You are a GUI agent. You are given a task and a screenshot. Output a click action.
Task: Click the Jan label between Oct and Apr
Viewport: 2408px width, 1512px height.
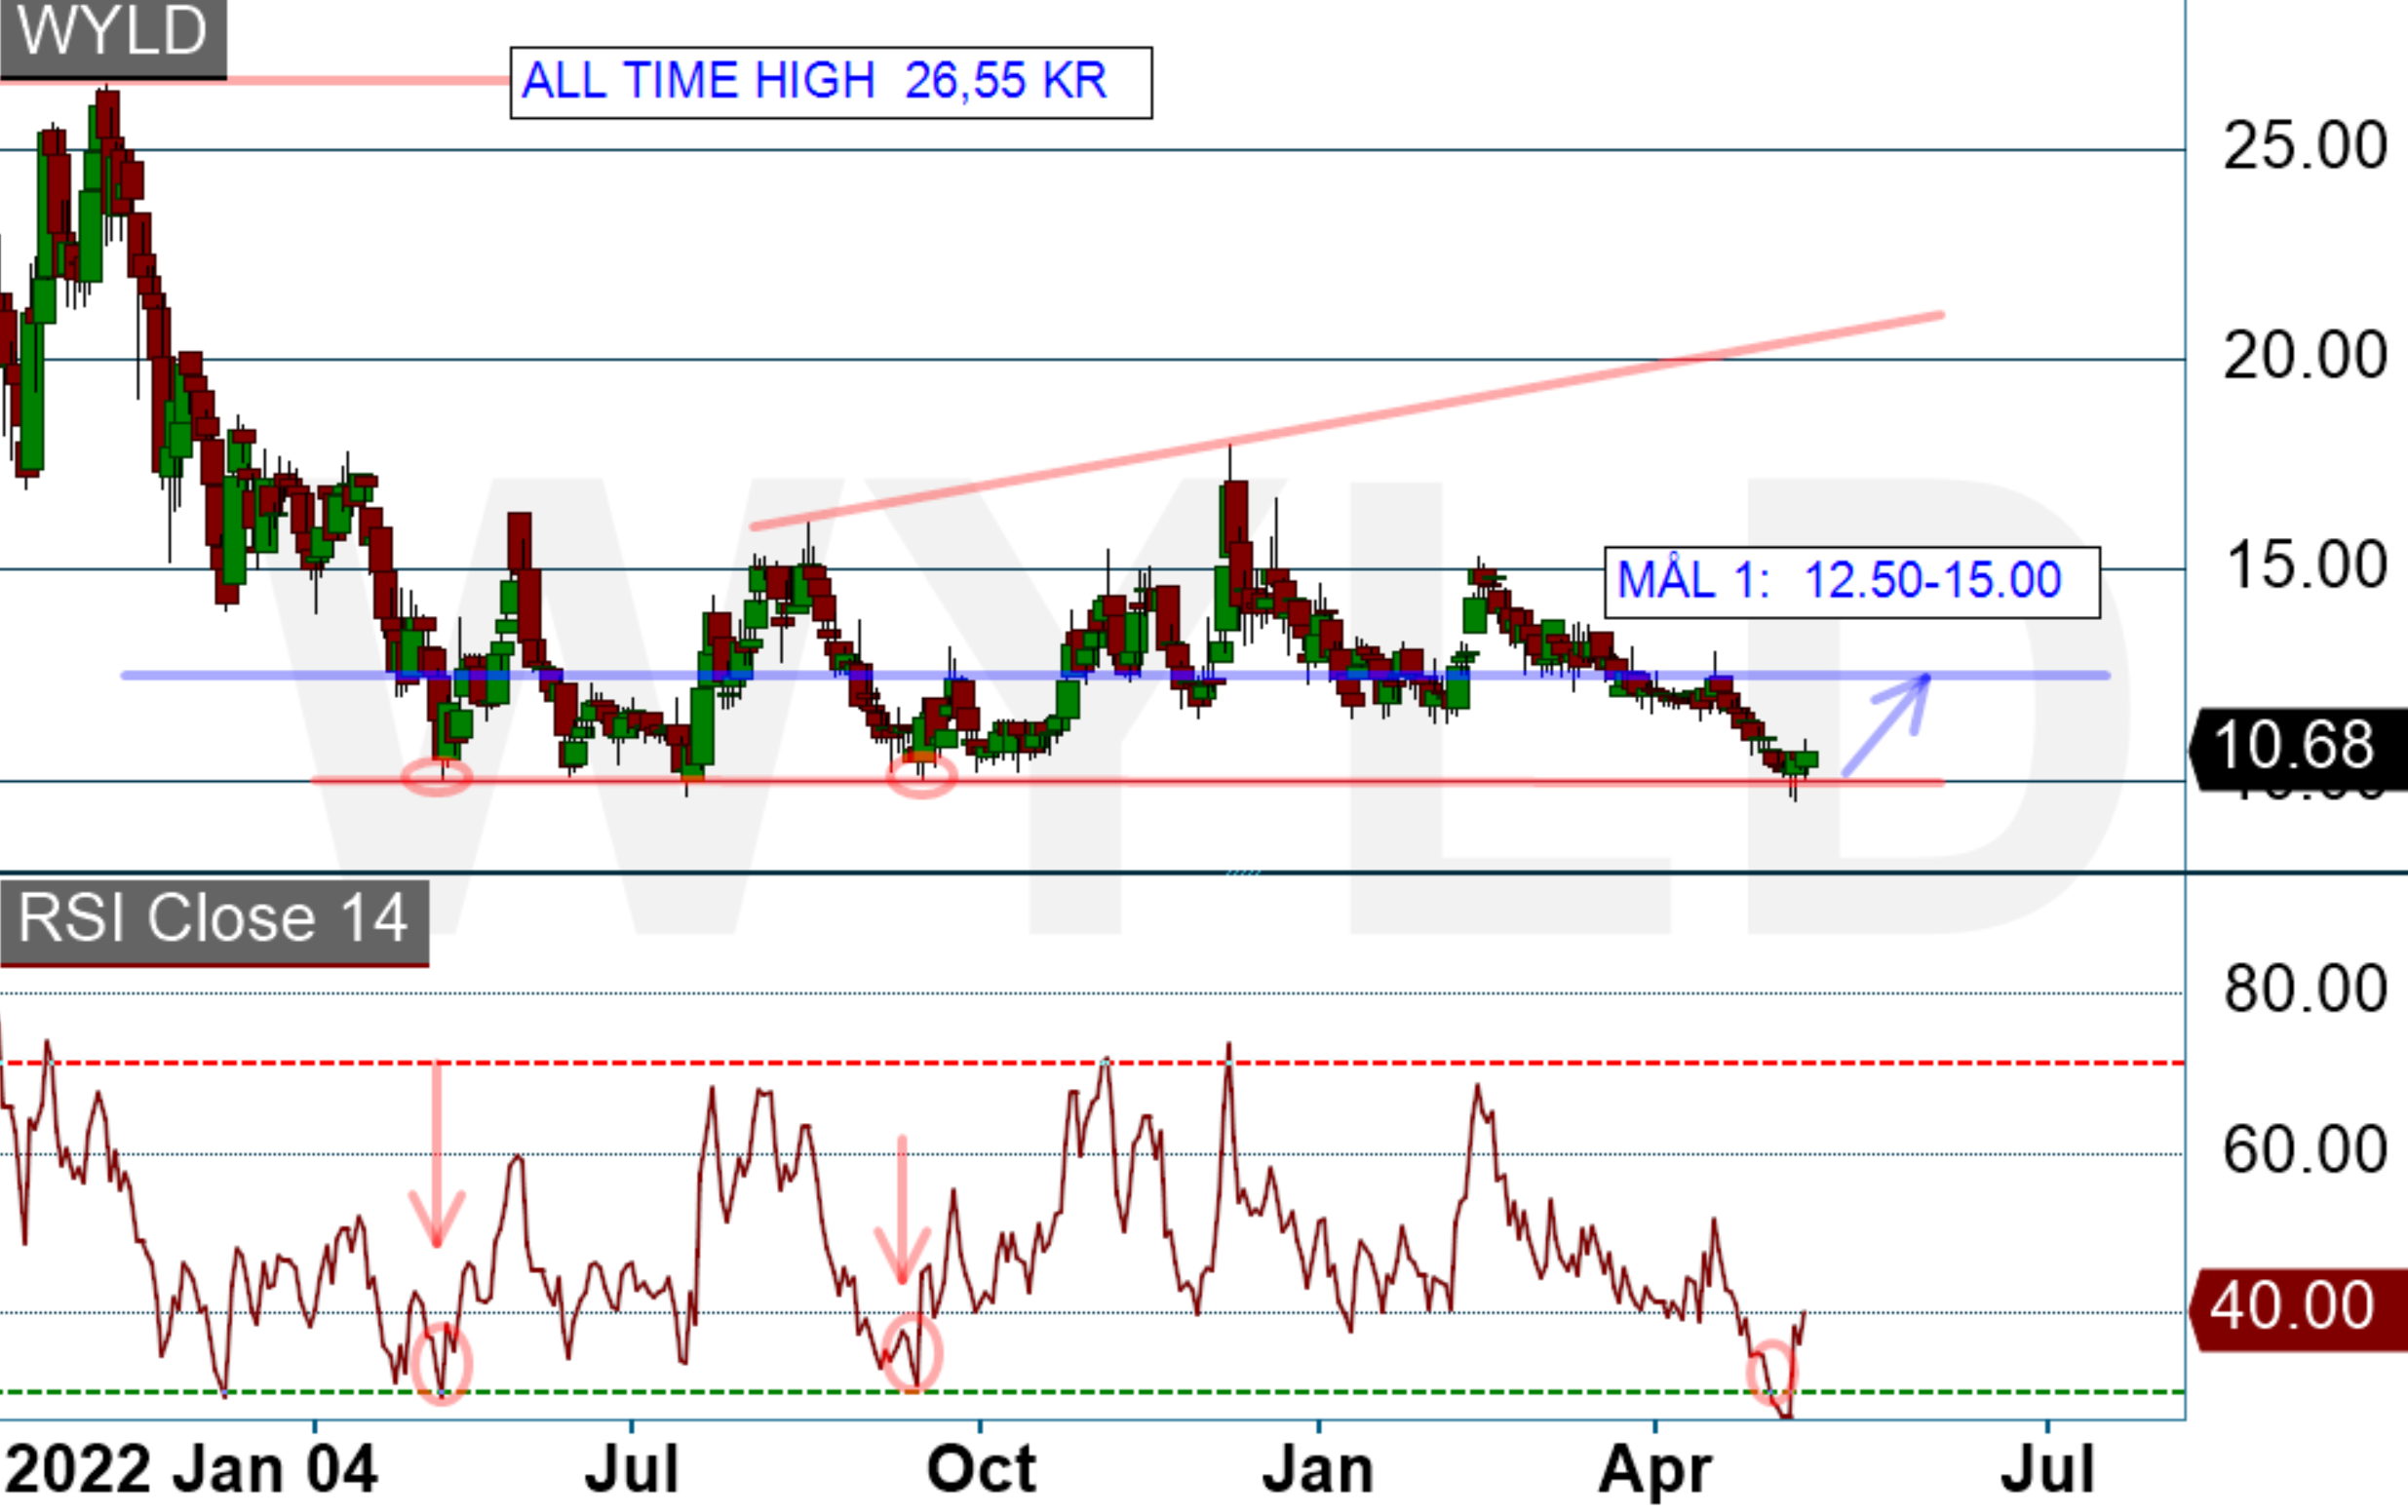click(1318, 1470)
